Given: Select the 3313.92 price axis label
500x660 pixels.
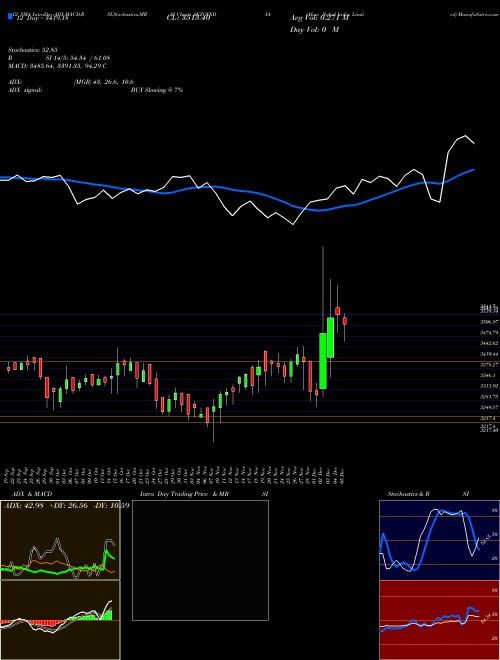Looking at the screenshot, I should click(x=490, y=386).
